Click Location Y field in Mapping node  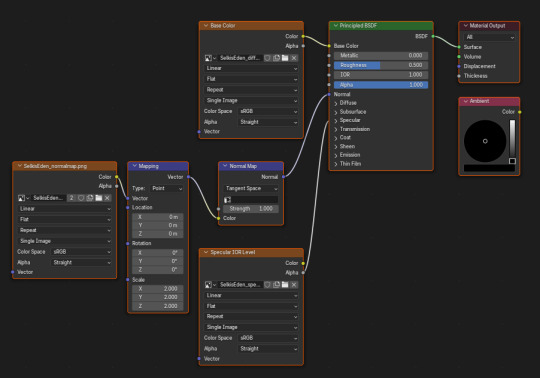pyautogui.click(x=158, y=225)
